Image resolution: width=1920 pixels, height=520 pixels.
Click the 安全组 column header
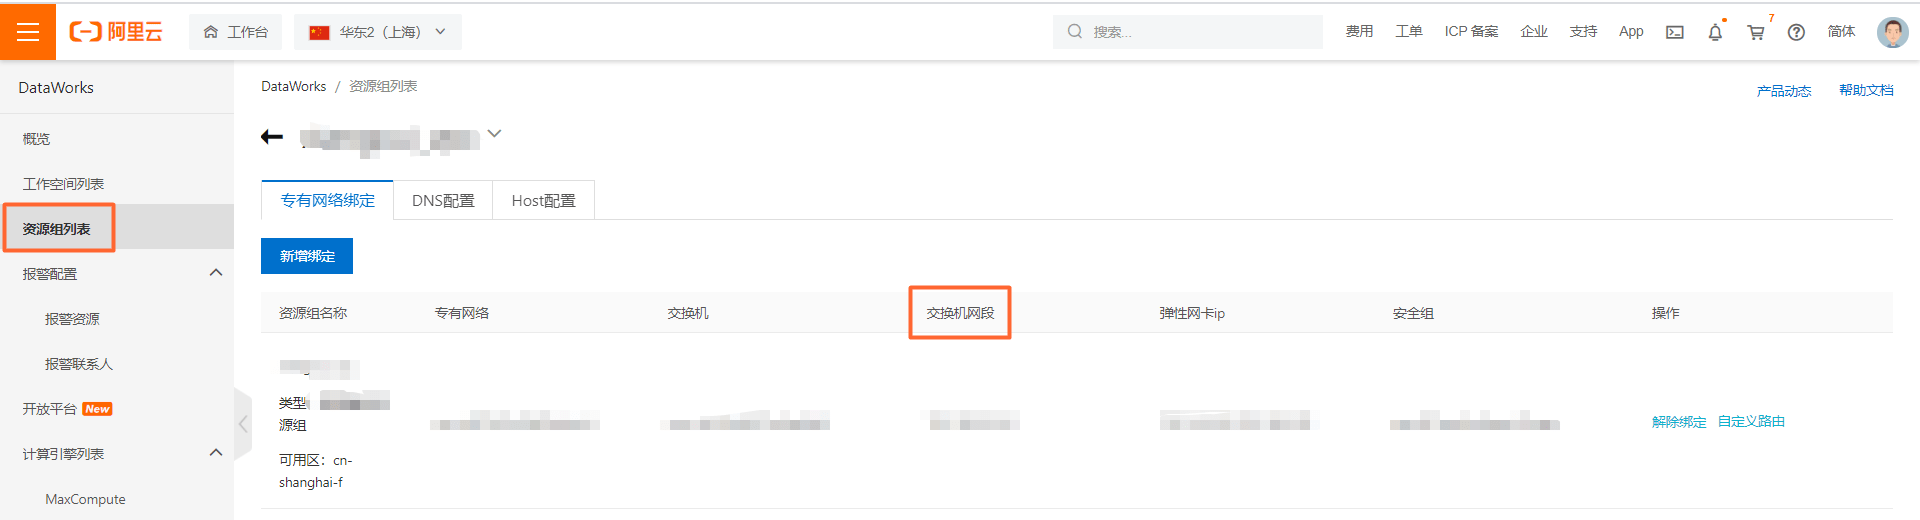[1413, 313]
